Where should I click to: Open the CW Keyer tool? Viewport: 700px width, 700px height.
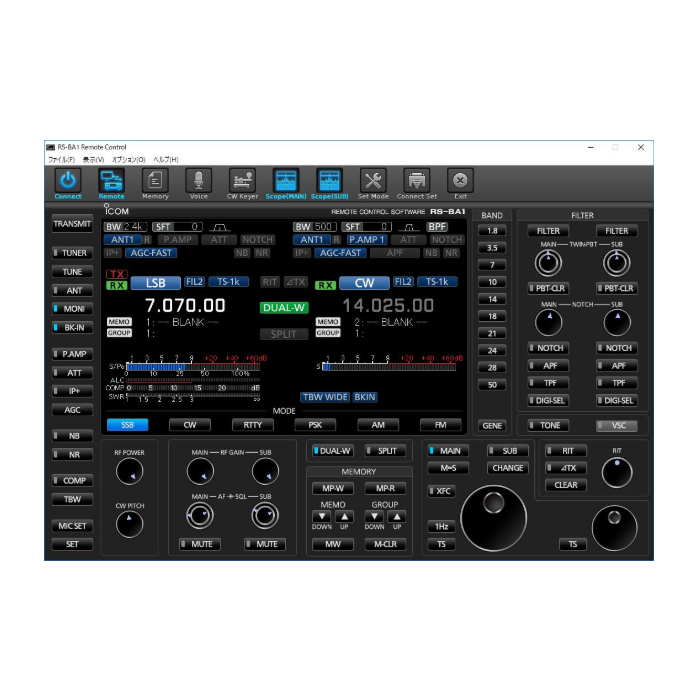pos(242,181)
